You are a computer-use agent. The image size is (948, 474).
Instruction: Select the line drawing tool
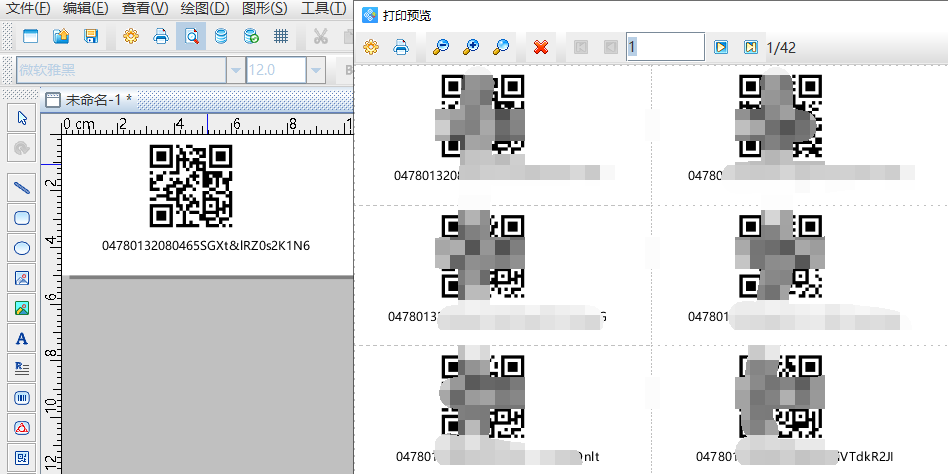click(x=22, y=187)
